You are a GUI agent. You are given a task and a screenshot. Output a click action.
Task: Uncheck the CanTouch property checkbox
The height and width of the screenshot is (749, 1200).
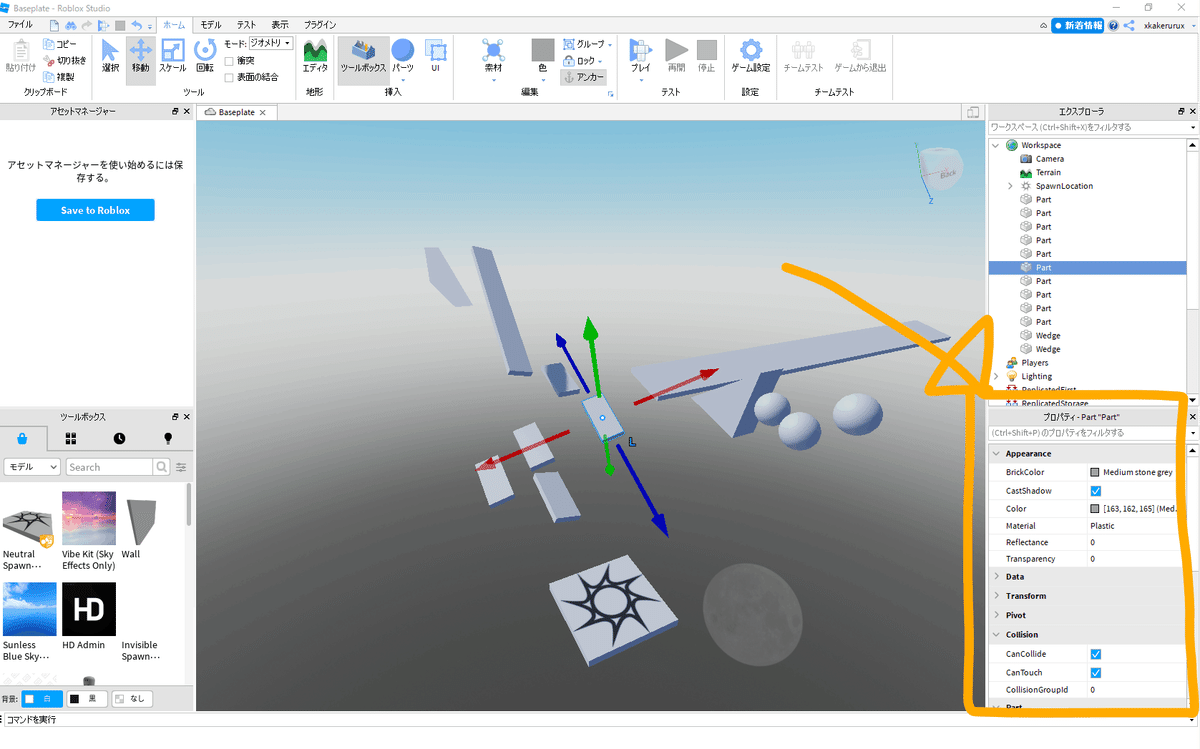coord(1095,673)
